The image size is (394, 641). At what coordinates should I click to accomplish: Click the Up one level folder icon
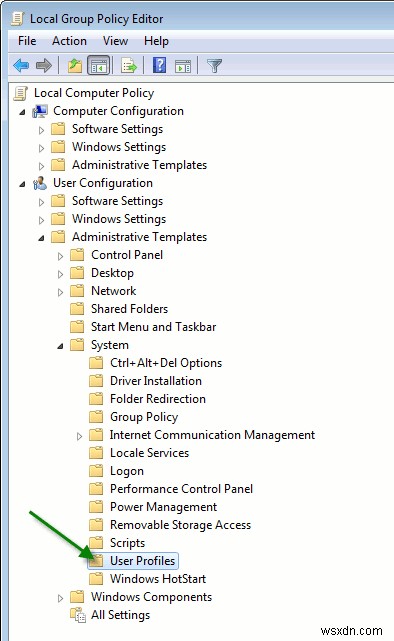coord(75,65)
